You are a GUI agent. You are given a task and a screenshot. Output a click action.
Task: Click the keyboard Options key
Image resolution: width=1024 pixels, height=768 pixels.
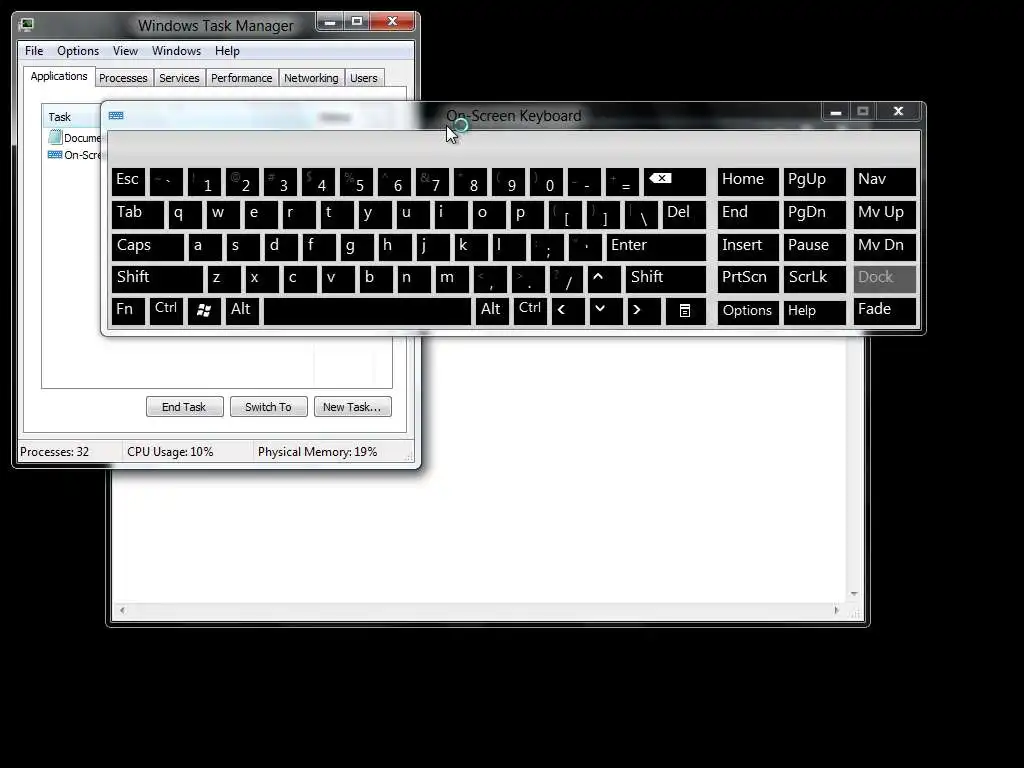(748, 311)
